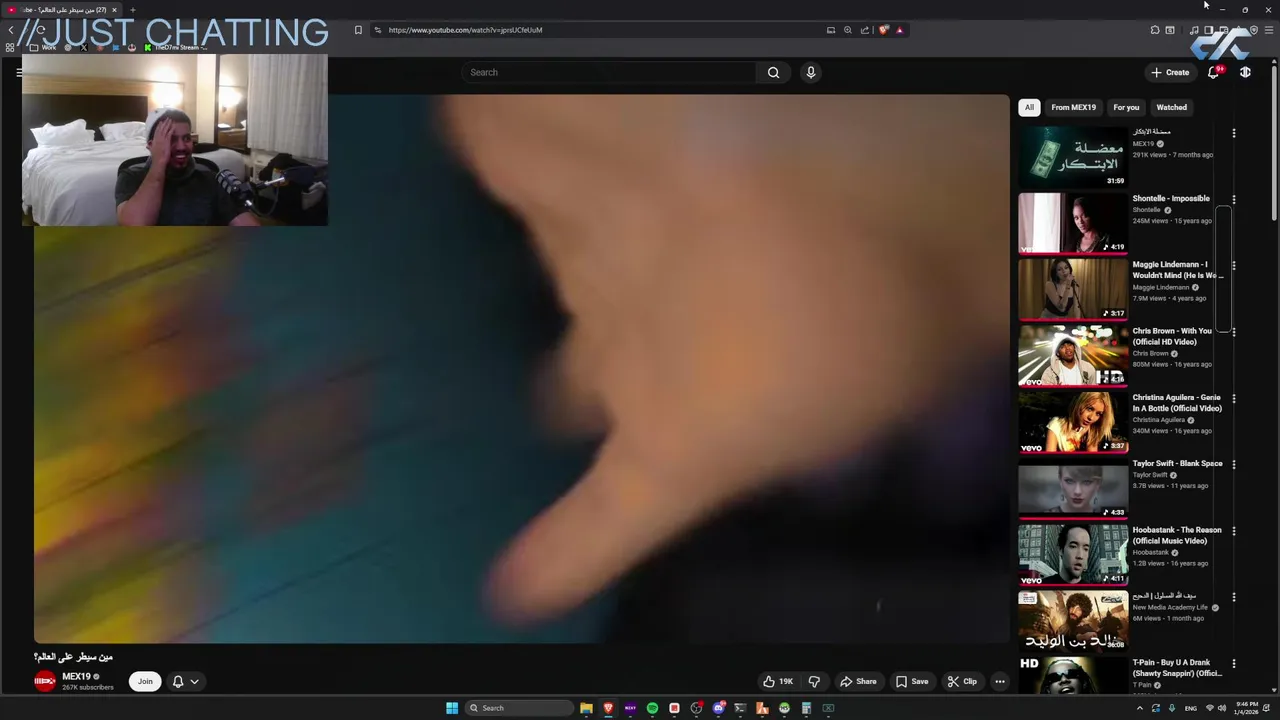This screenshot has height=720, width=1280.
Task: Save the video with the Save button
Action: click(912, 681)
